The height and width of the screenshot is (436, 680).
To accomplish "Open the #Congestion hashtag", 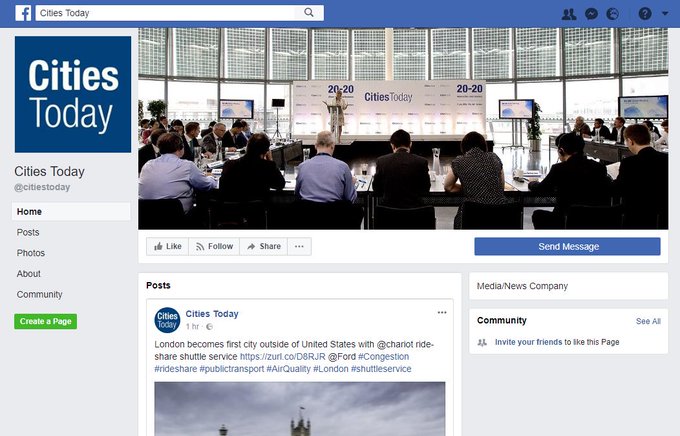I will pyautogui.click(x=383, y=357).
